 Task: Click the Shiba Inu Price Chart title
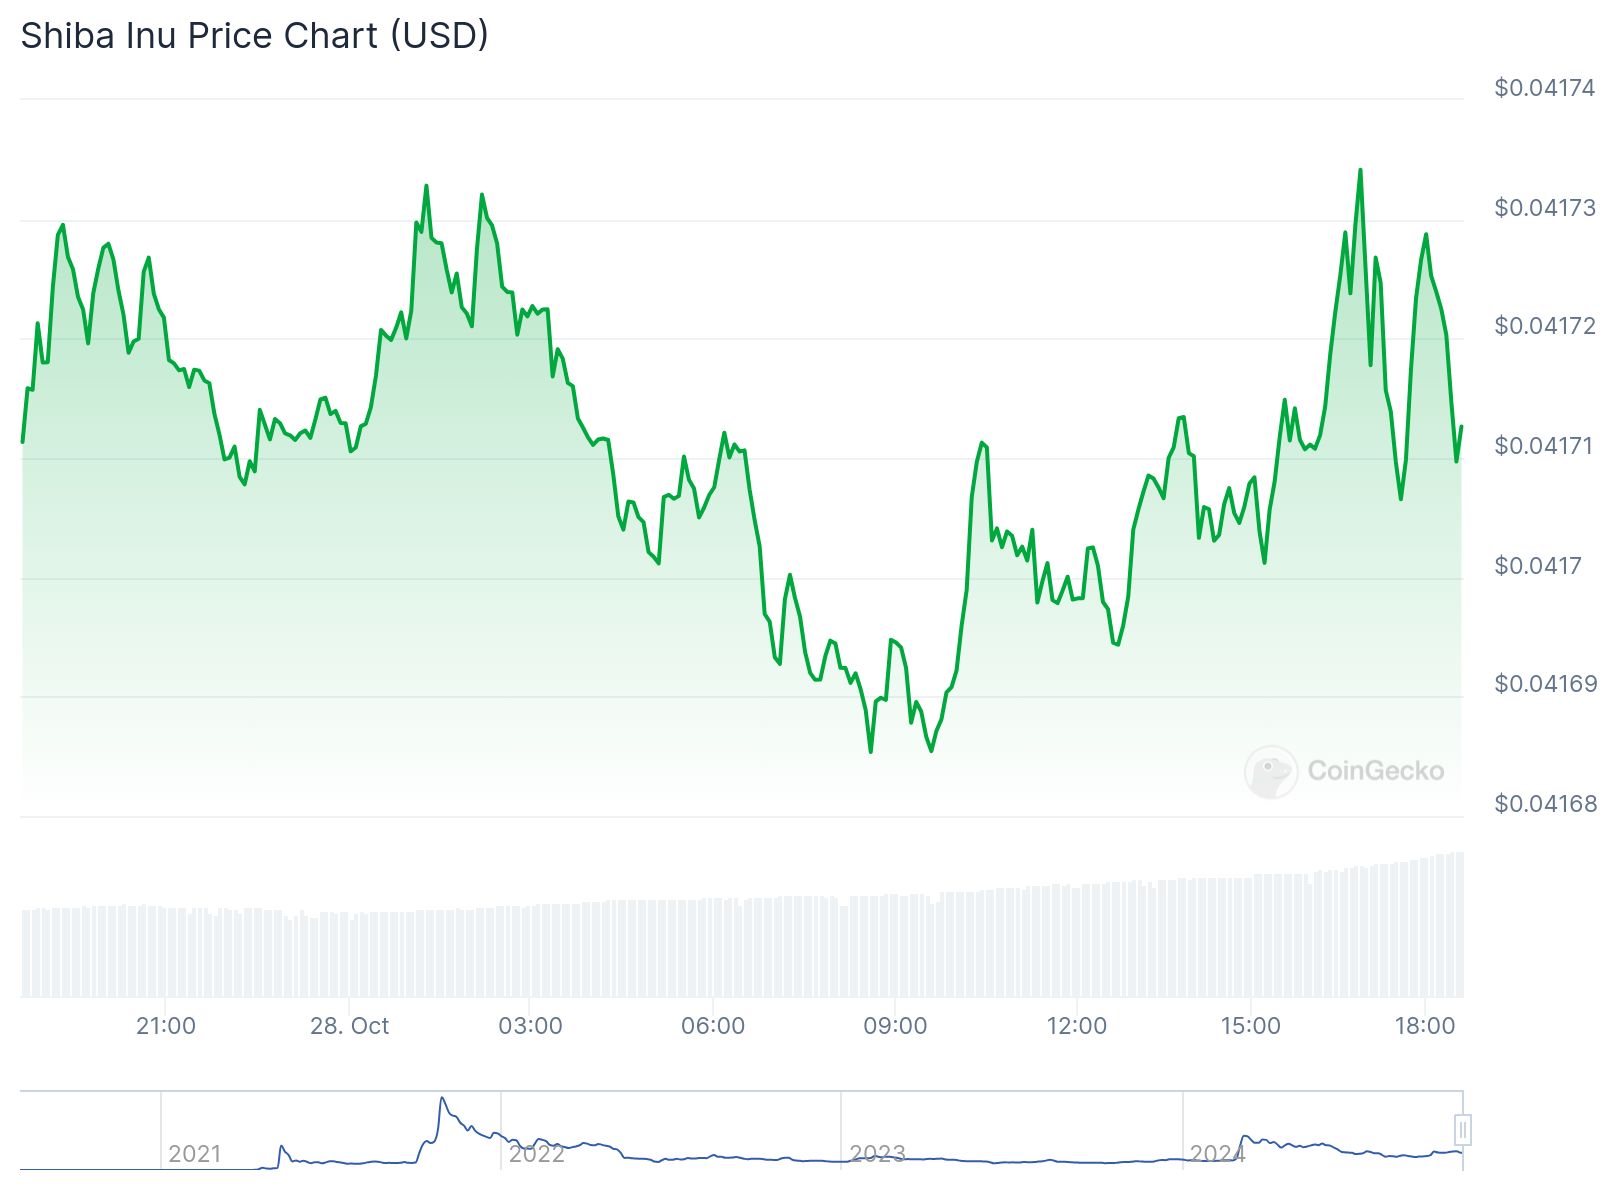[255, 36]
